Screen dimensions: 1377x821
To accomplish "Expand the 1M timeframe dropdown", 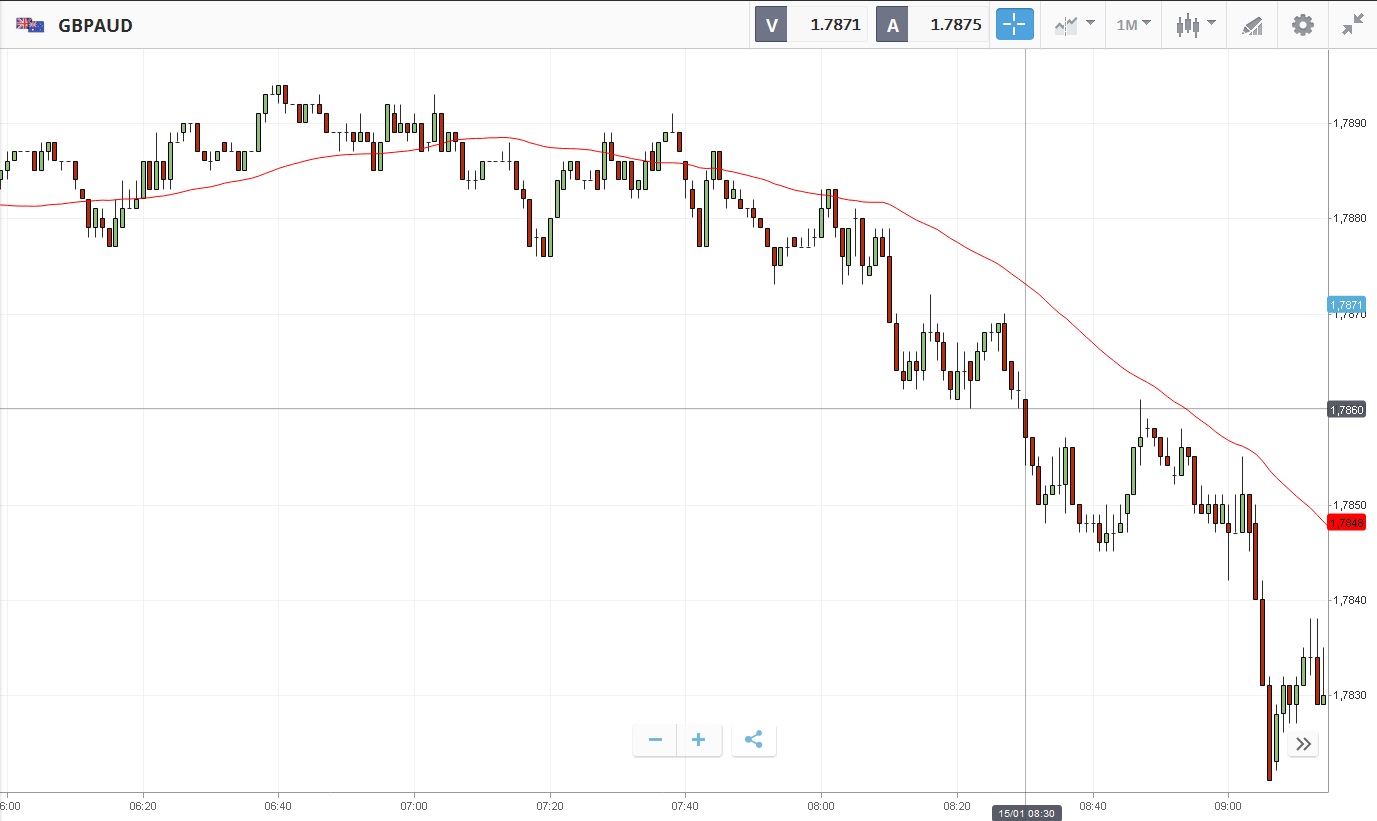I will (x=1133, y=25).
